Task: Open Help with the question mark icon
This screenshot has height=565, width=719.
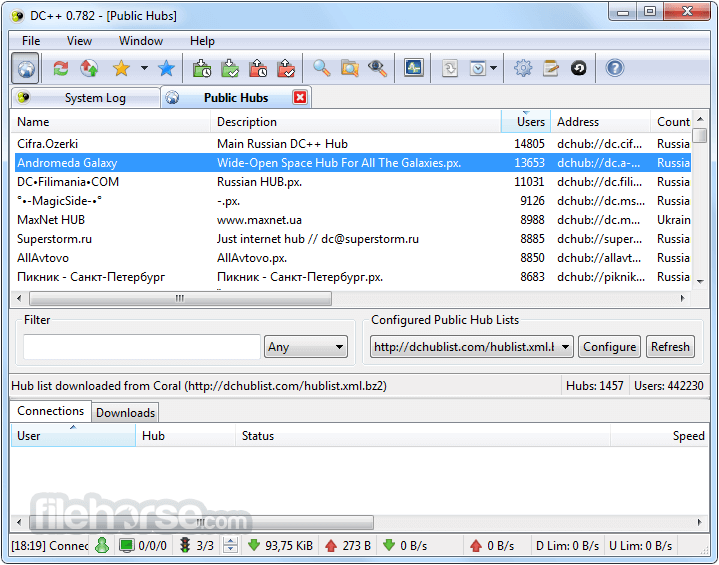Action: 614,69
